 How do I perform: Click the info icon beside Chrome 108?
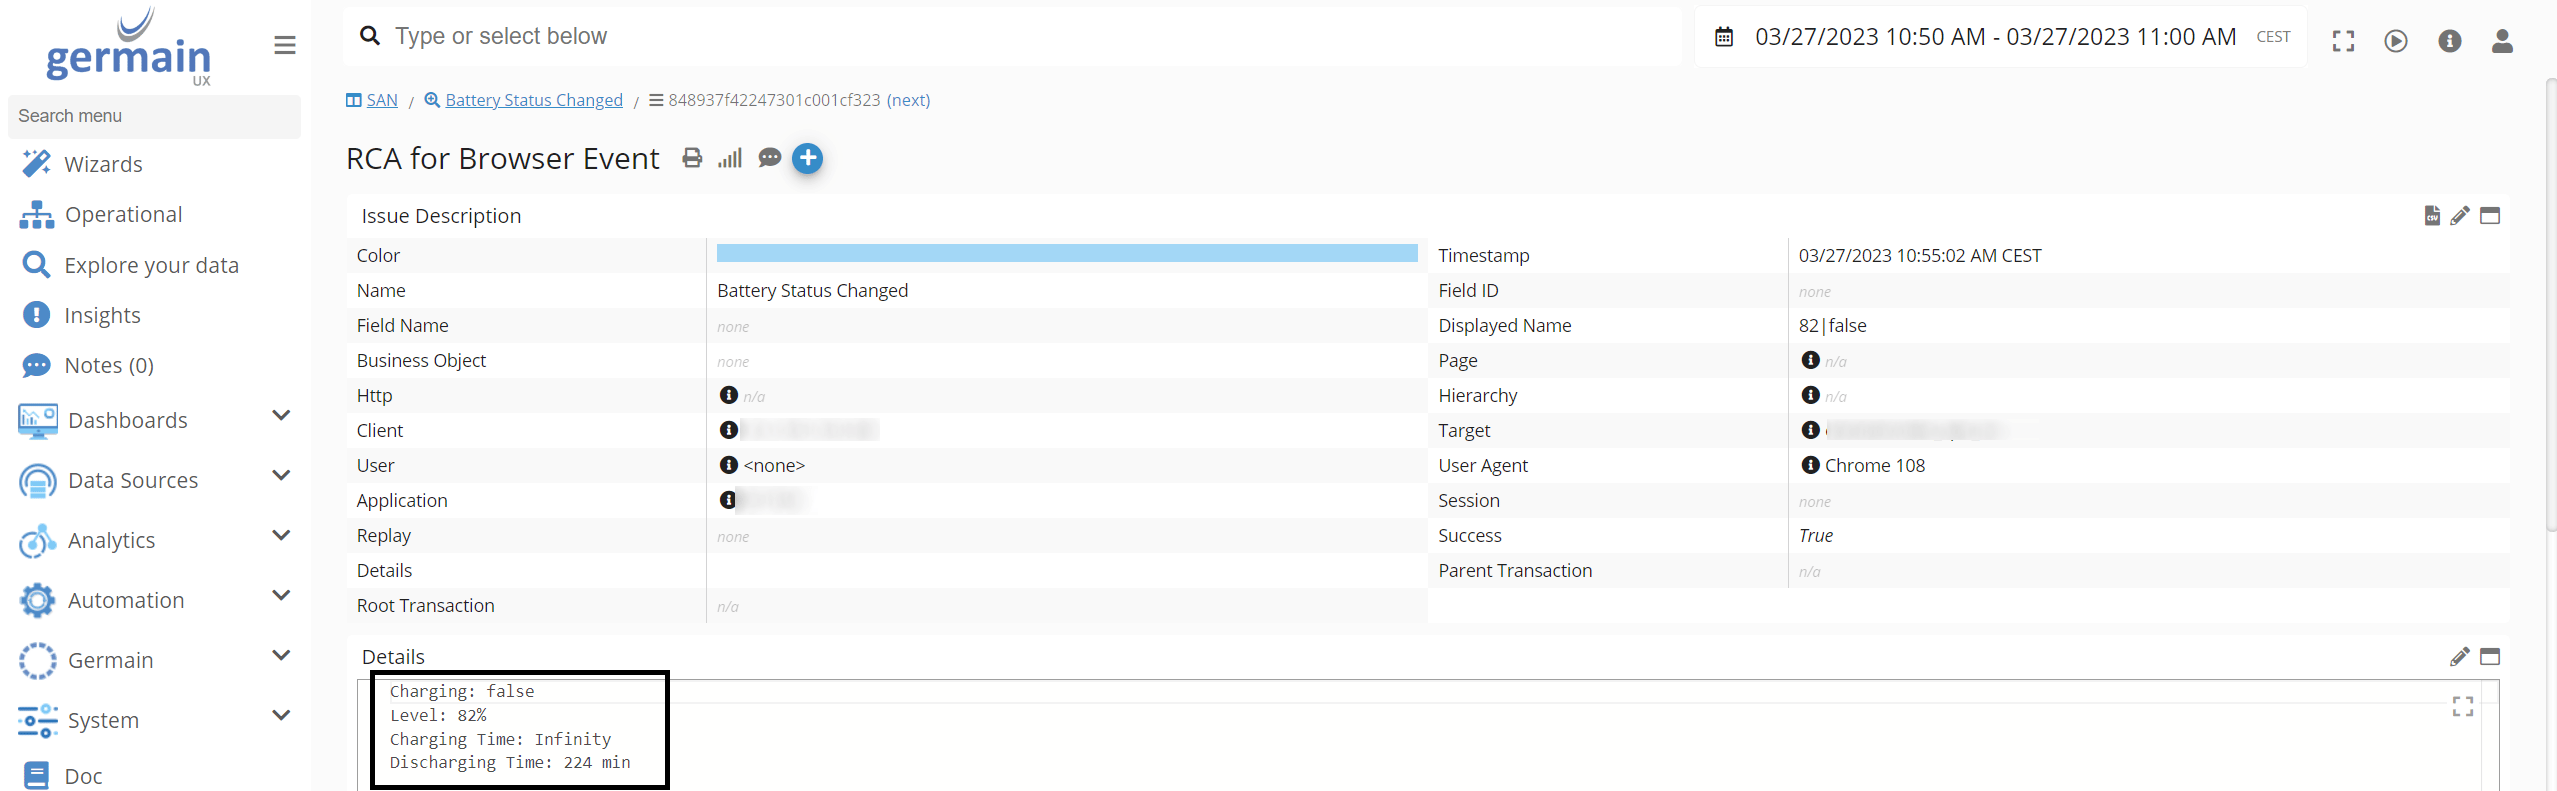tap(1811, 465)
